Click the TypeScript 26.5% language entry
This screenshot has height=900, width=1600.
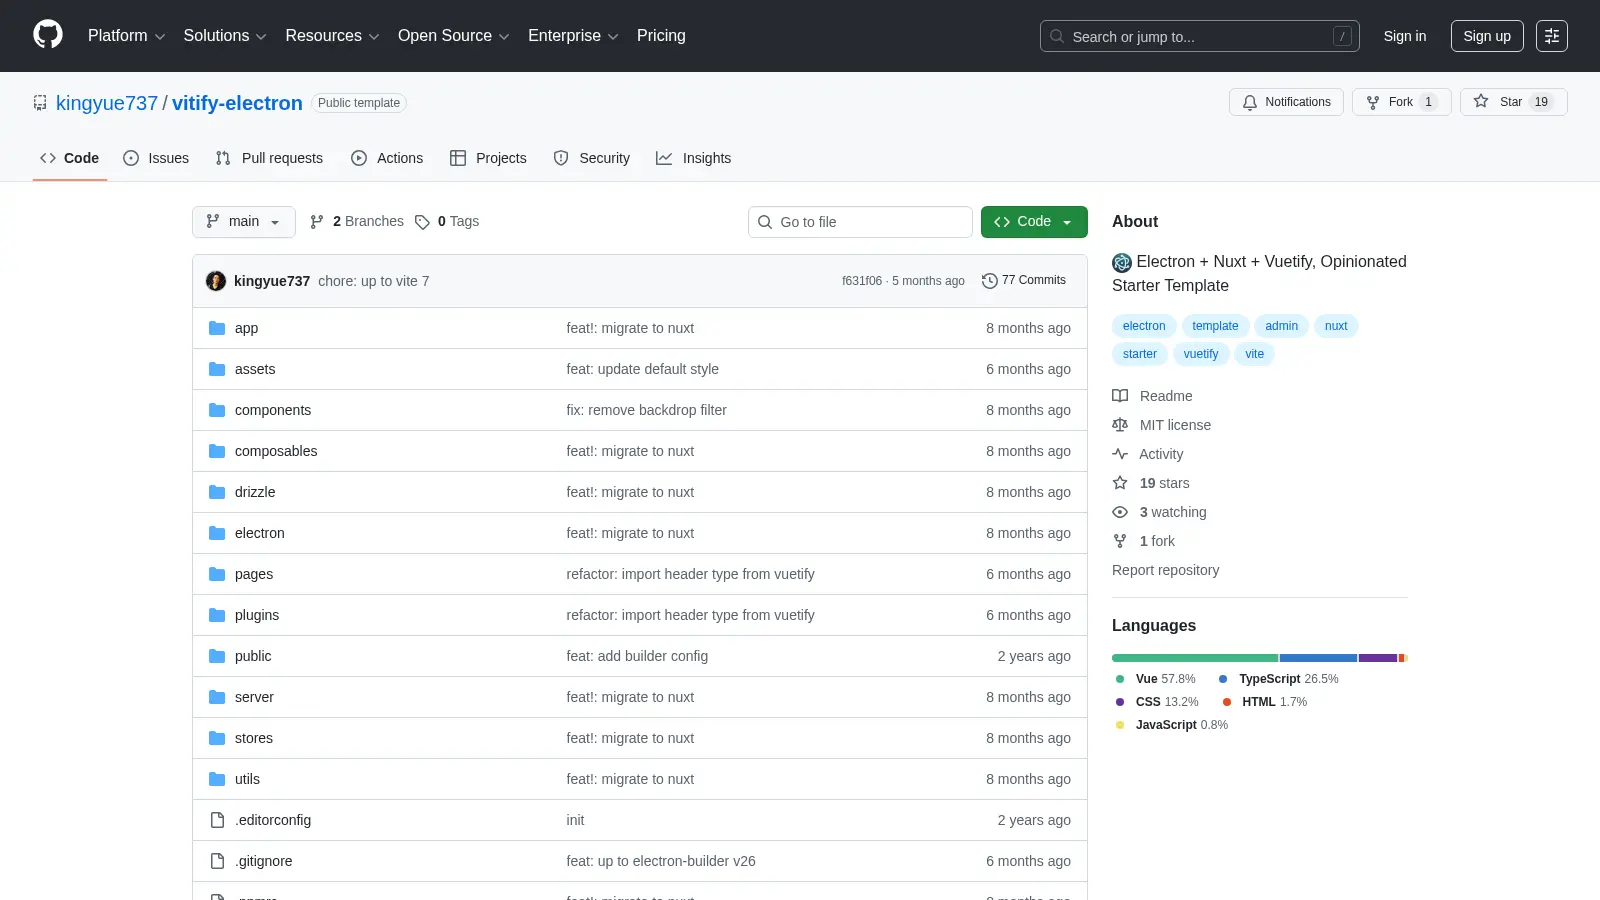(1278, 679)
